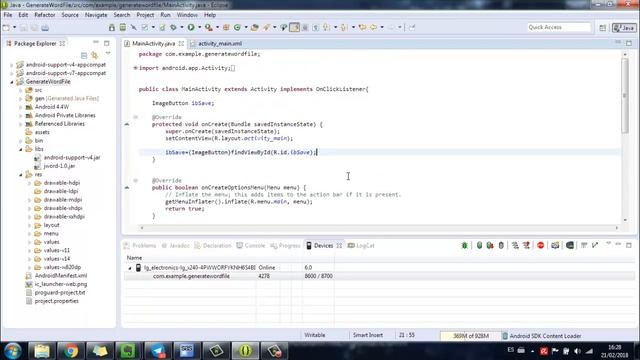Click the red Stop Process icon
Viewport: 640px width, 360px height.
(x=541, y=245)
